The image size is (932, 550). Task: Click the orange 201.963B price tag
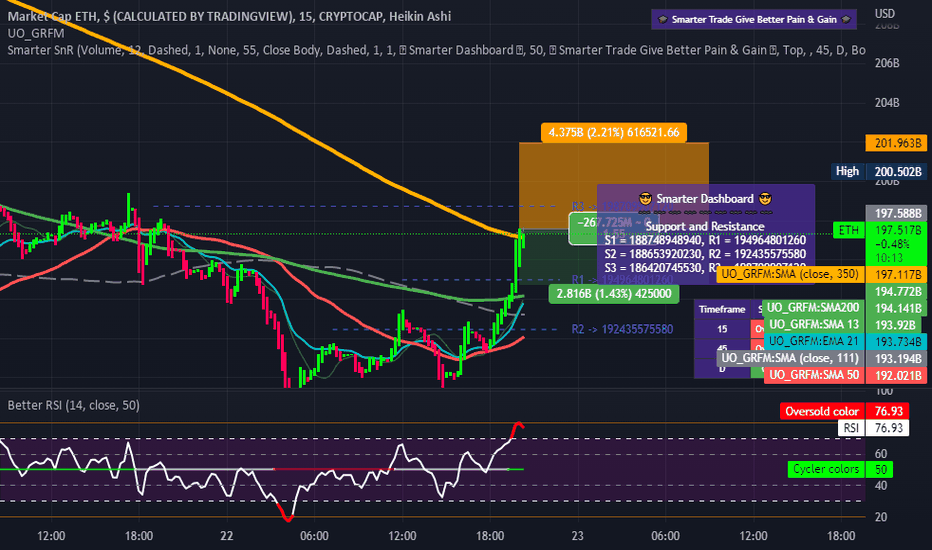coord(896,143)
